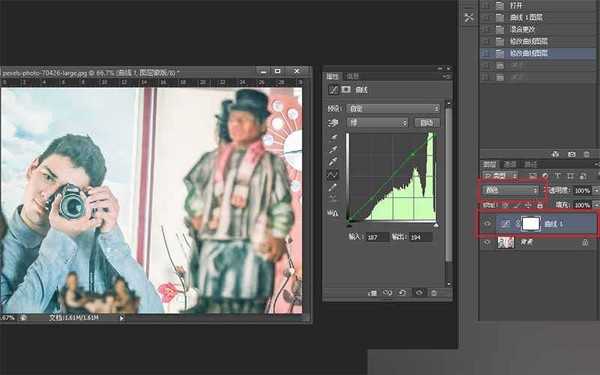Screen dimensions: 600x375
Task: Pick the black point eyedropper in Curves
Action: 333,137
